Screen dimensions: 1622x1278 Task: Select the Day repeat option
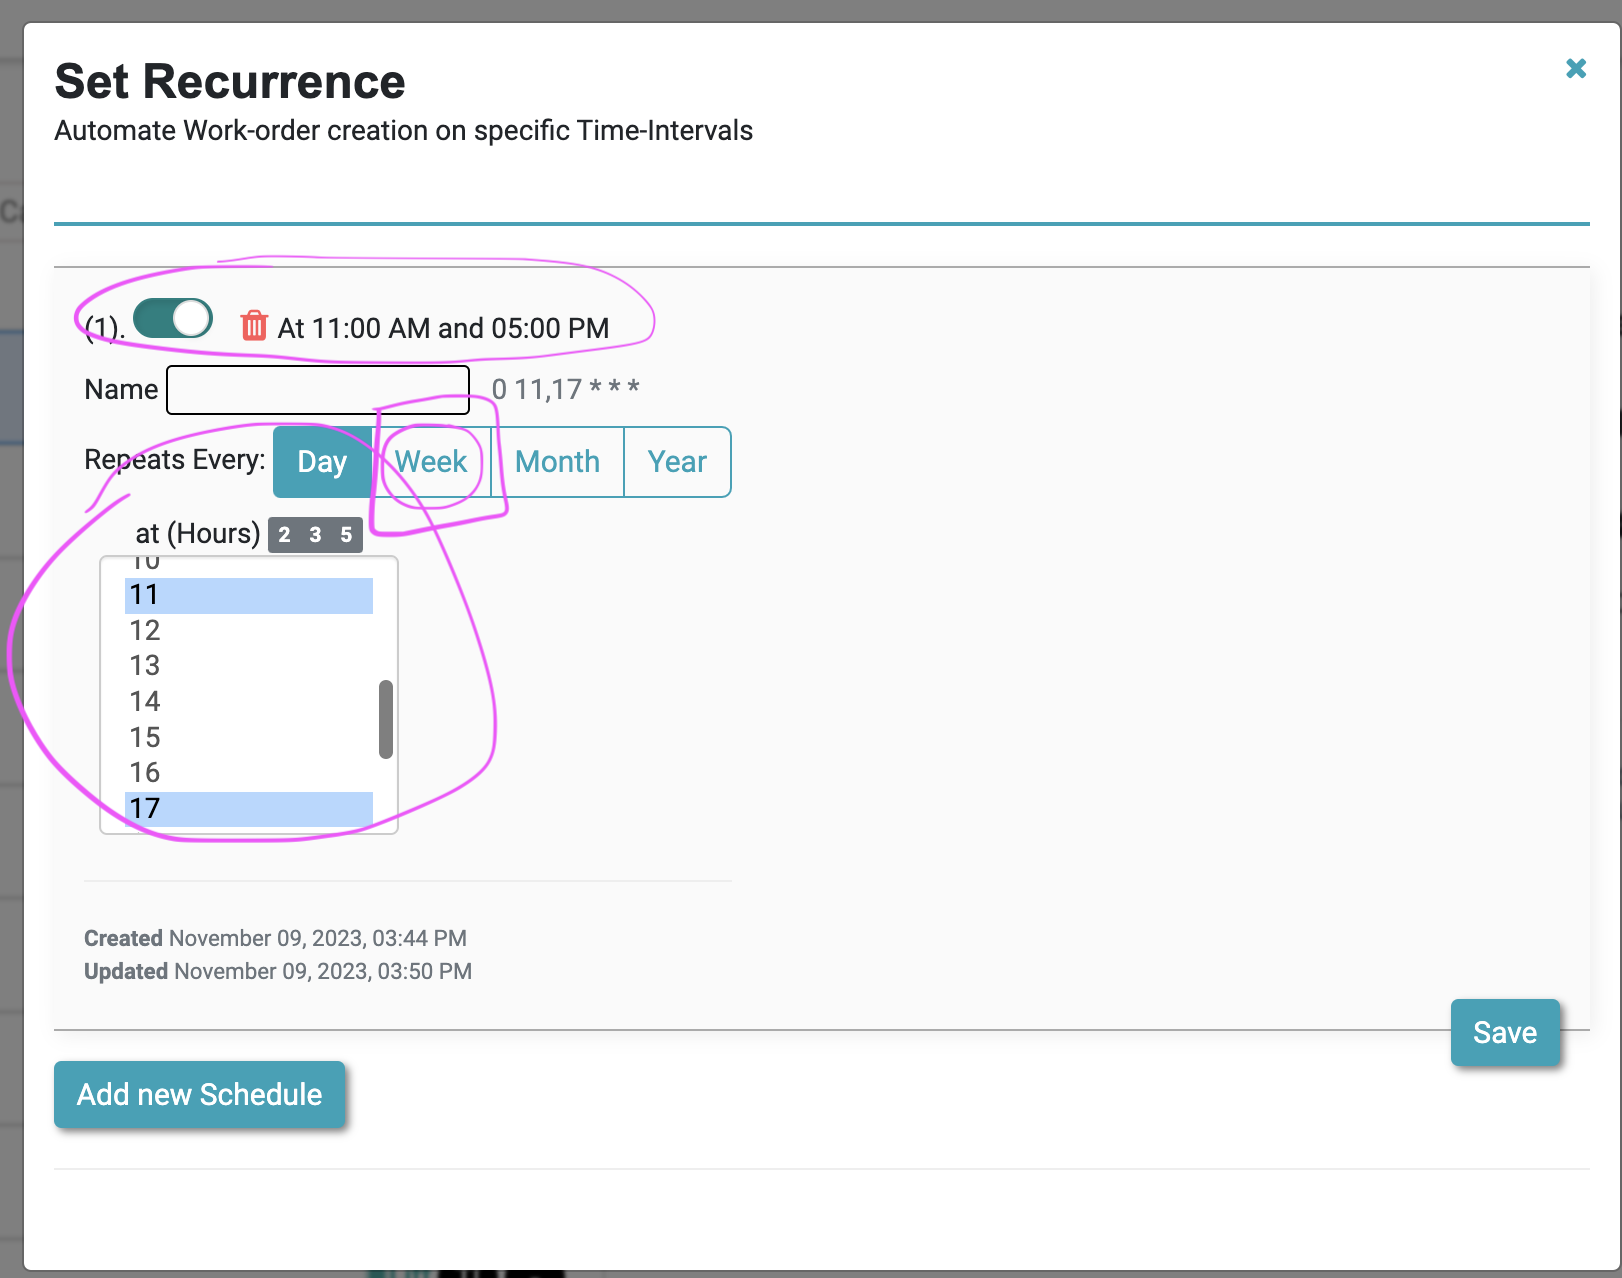pos(322,462)
